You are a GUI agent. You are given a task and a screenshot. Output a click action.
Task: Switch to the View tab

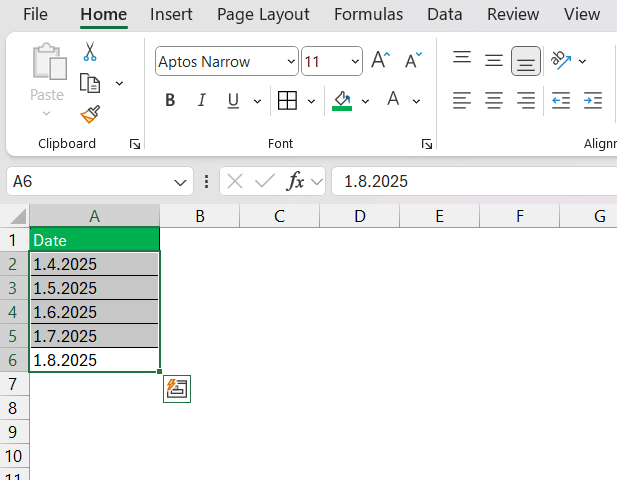click(582, 15)
